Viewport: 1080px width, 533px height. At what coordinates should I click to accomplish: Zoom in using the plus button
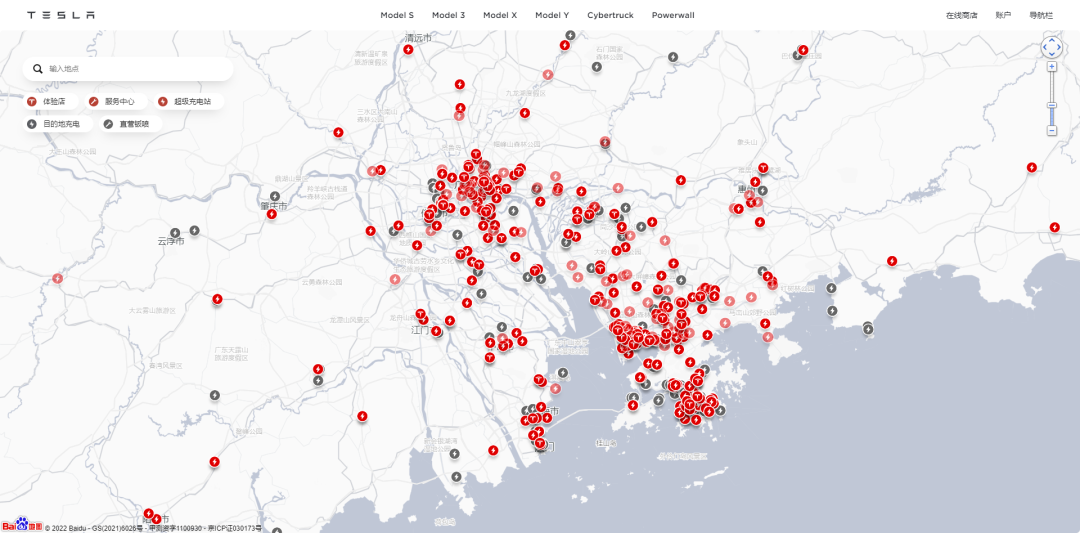(x=1052, y=67)
